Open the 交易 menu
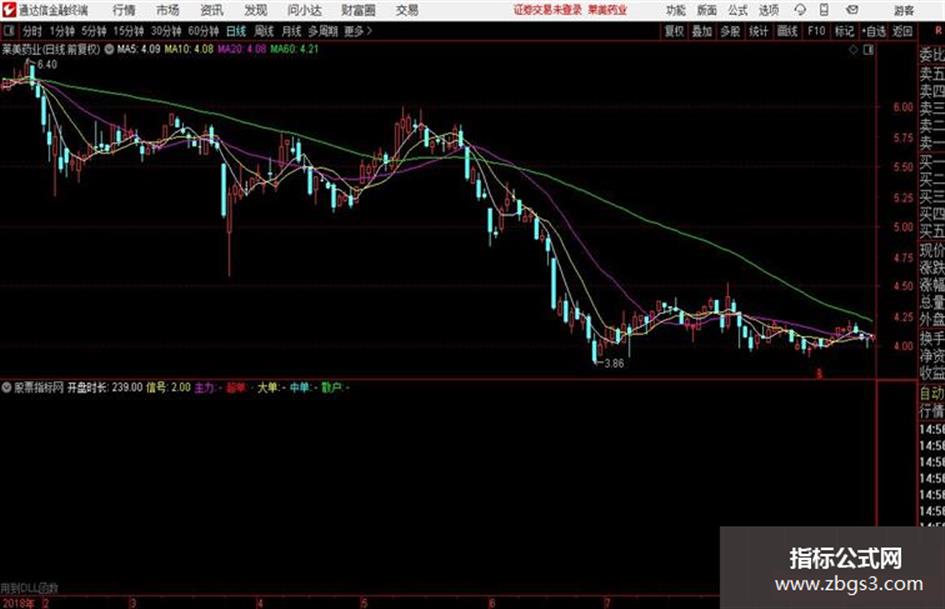This screenshot has width=945, height=609. [x=407, y=10]
